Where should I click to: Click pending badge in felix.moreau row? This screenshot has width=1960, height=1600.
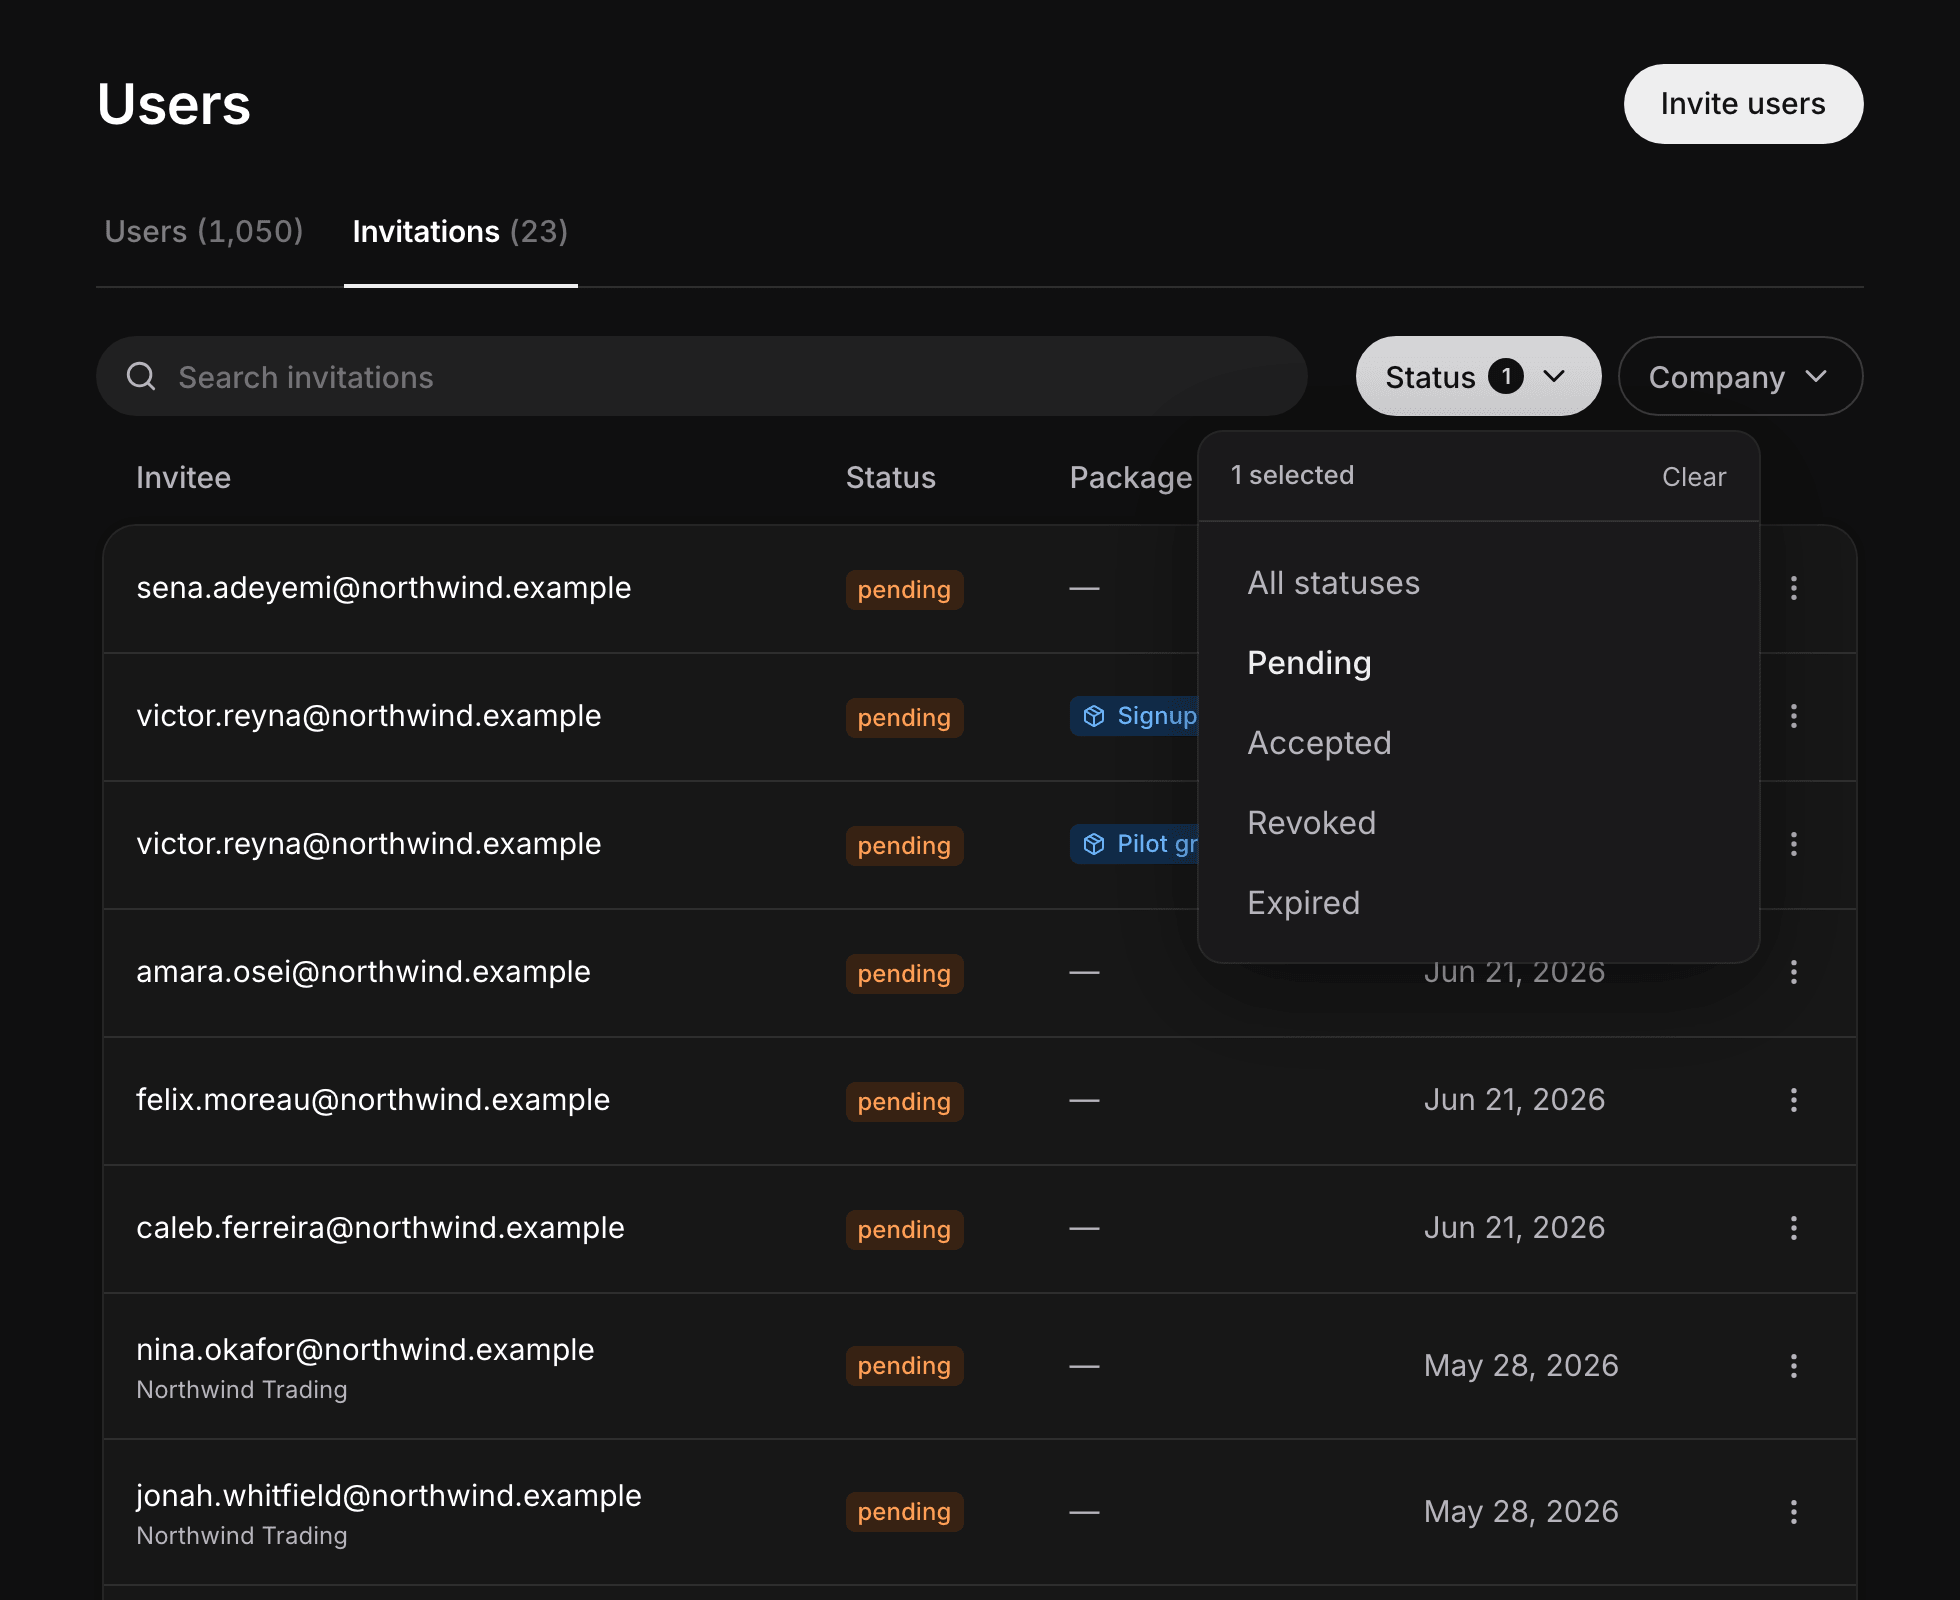coord(904,1101)
